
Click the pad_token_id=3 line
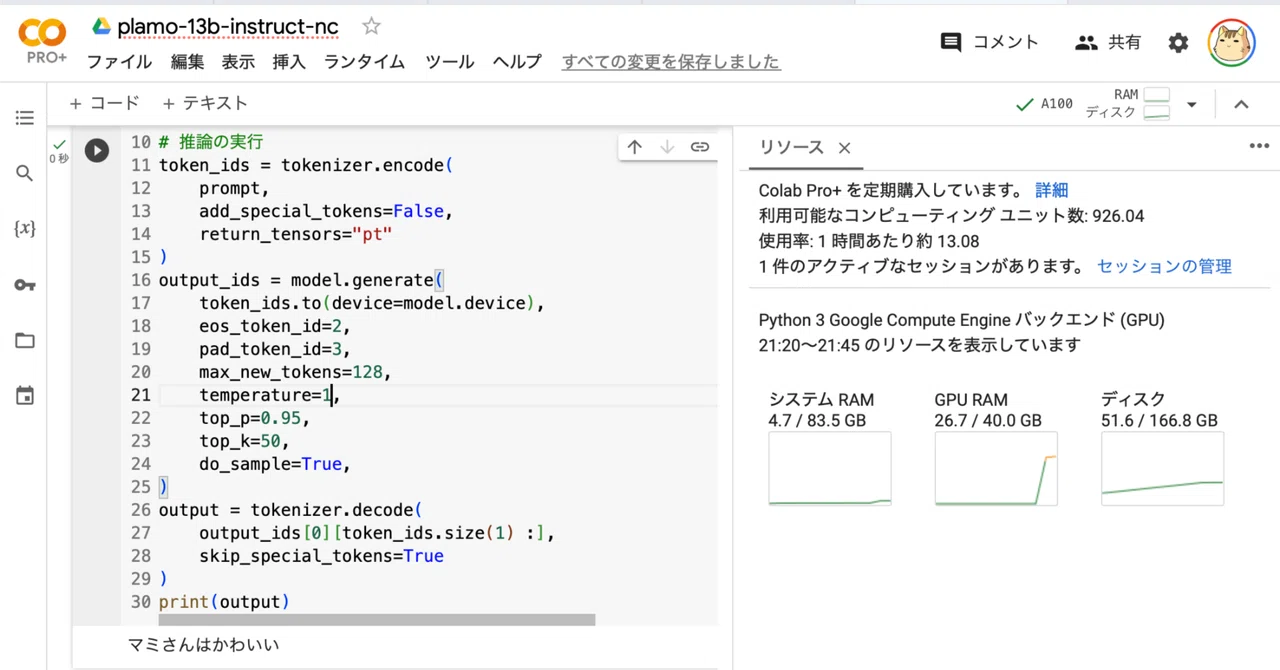click(275, 349)
